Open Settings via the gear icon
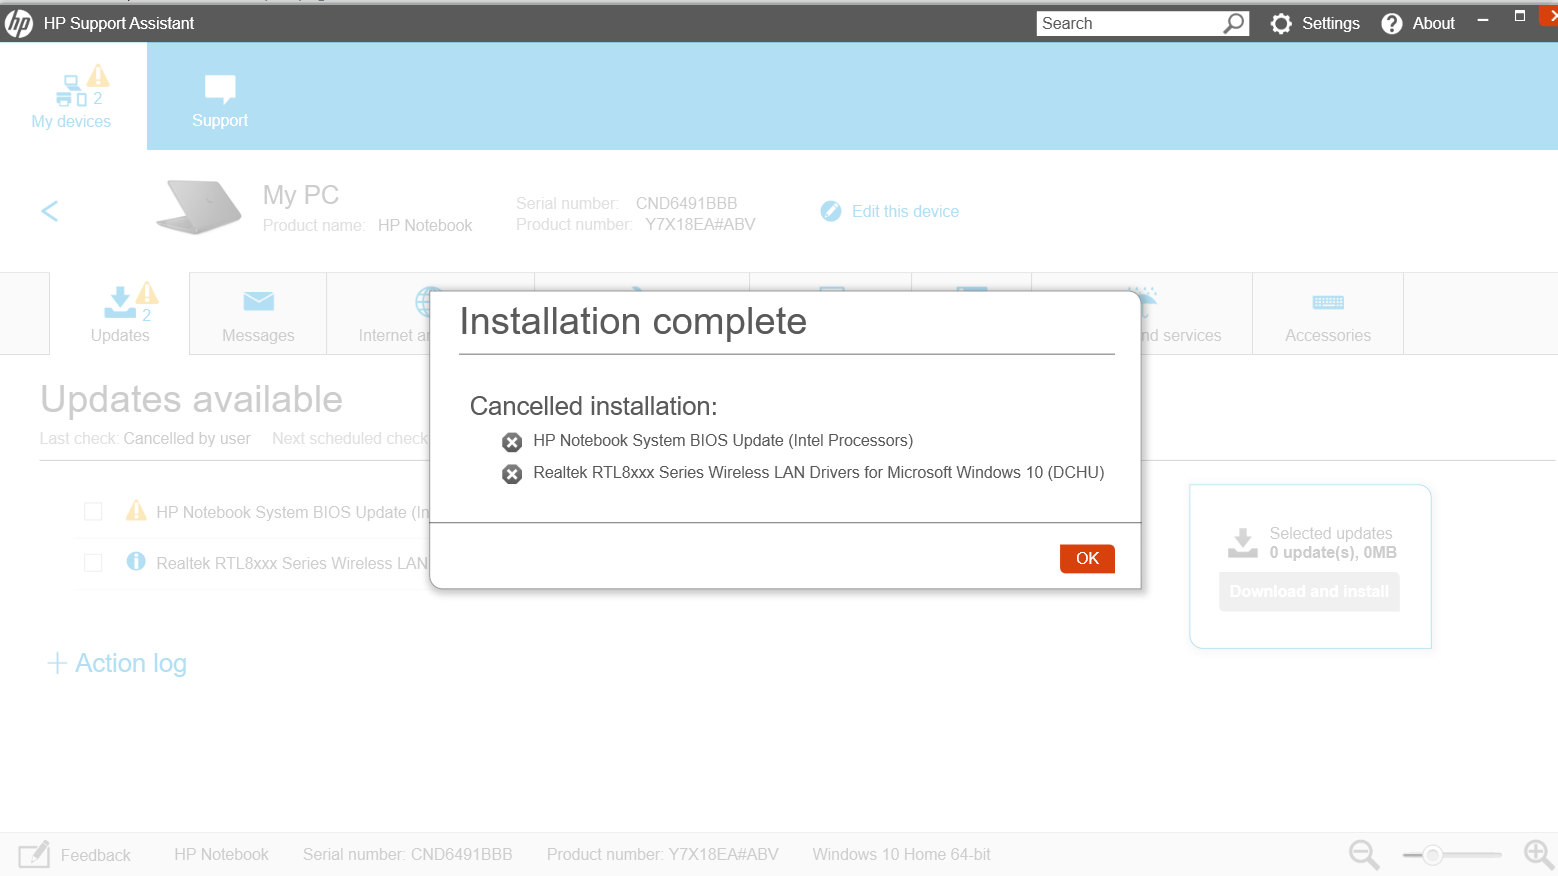Image resolution: width=1558 pixels, height=876 pixels. 1281,23
